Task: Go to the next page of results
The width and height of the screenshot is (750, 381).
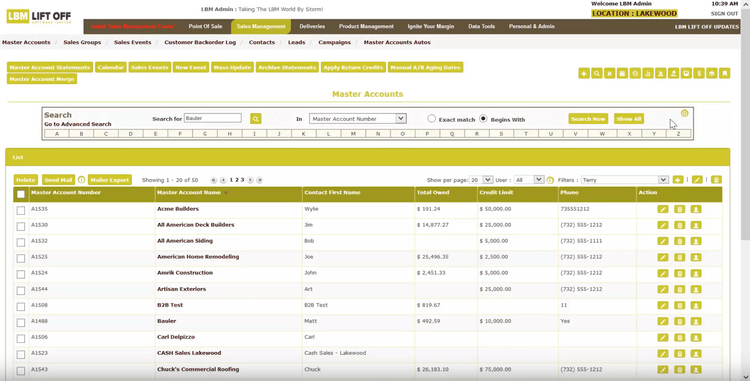Action: 250,180
